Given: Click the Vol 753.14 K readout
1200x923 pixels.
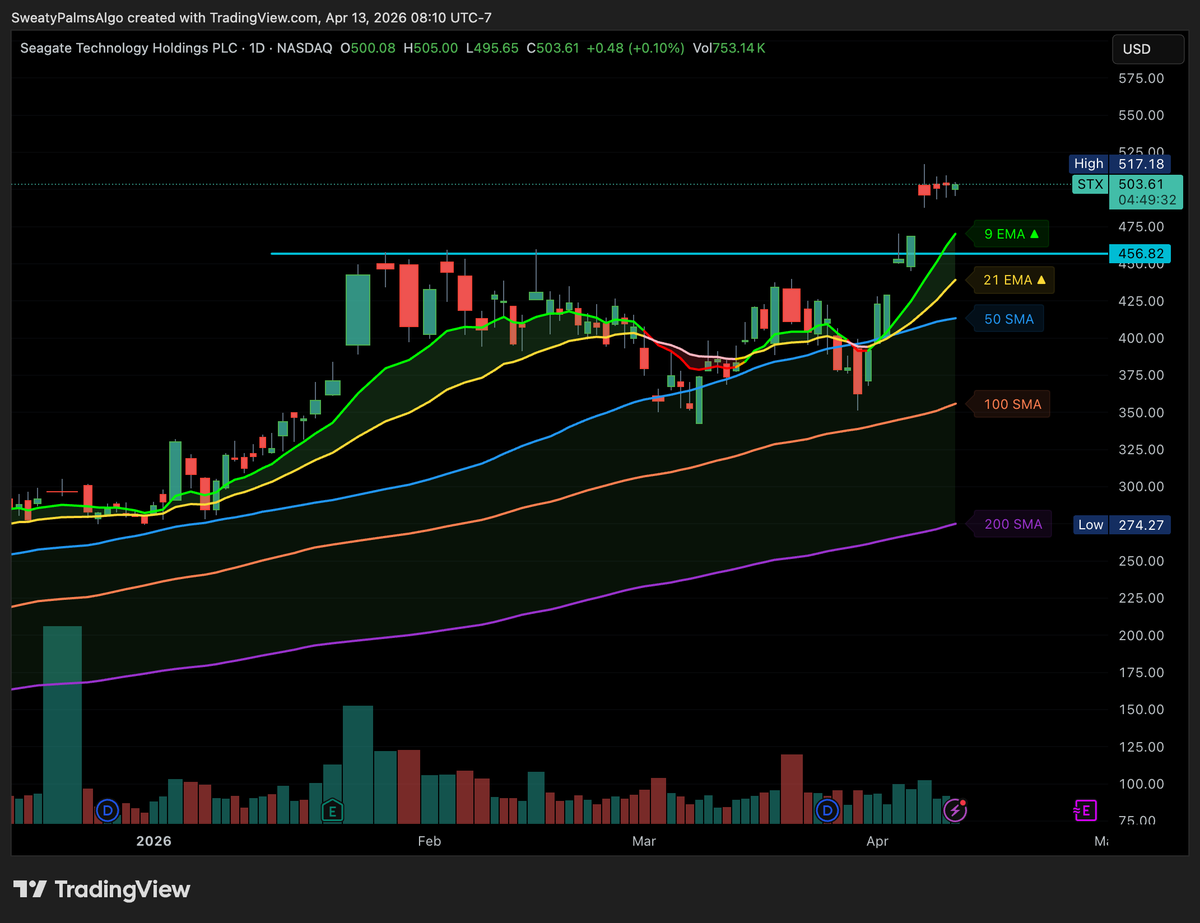Looking at the screenshot, I should pyautogui.click(x=730, y=48).
